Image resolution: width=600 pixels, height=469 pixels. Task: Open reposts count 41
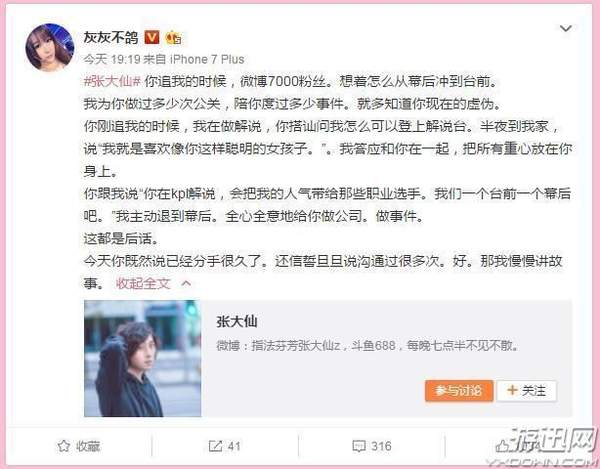point(234,446)
